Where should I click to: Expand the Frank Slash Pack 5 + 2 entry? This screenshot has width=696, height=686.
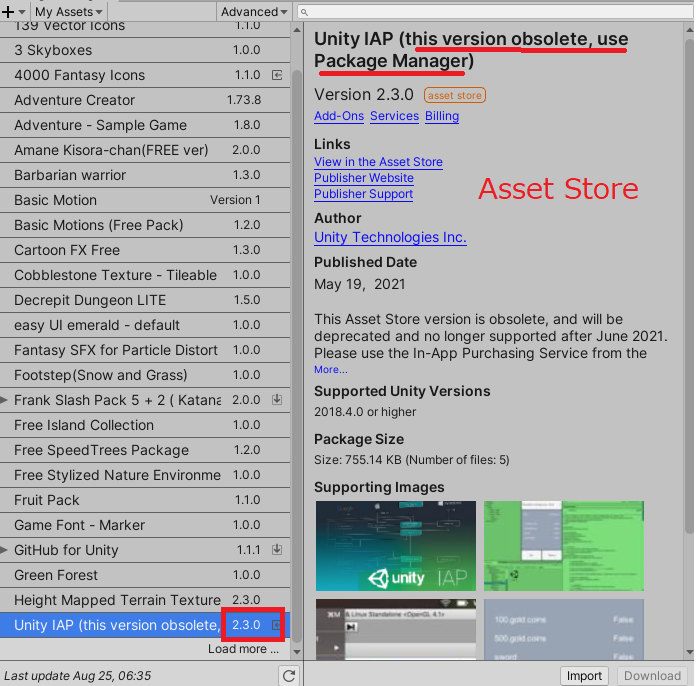coord(4,400)
